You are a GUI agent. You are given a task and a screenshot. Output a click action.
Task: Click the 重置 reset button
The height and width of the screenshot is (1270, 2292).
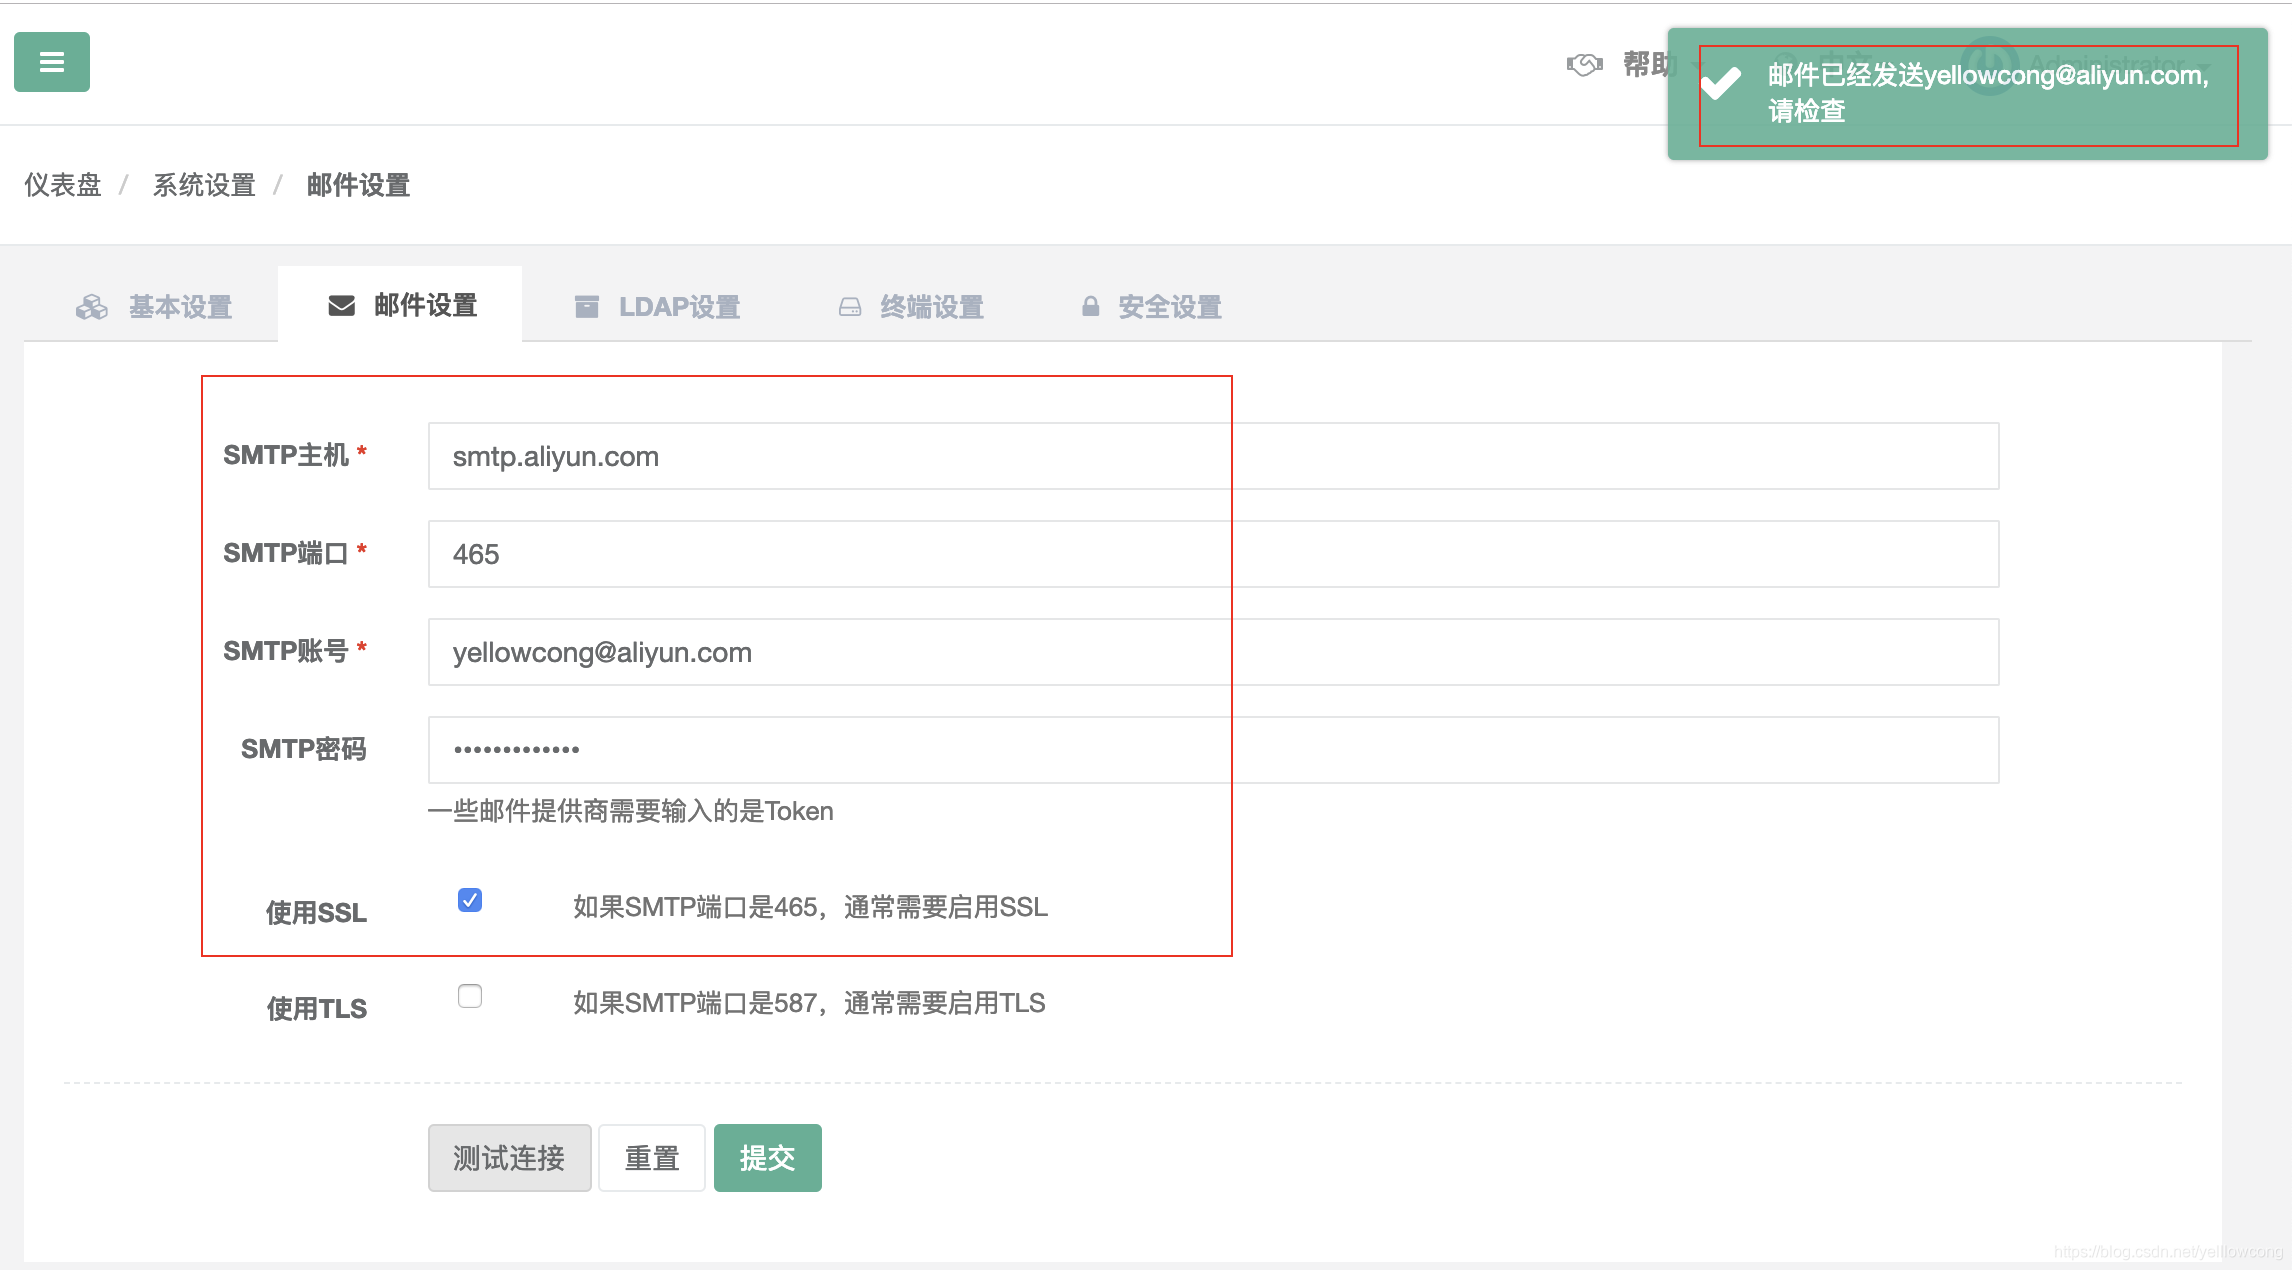click(x=652, y=1158)
